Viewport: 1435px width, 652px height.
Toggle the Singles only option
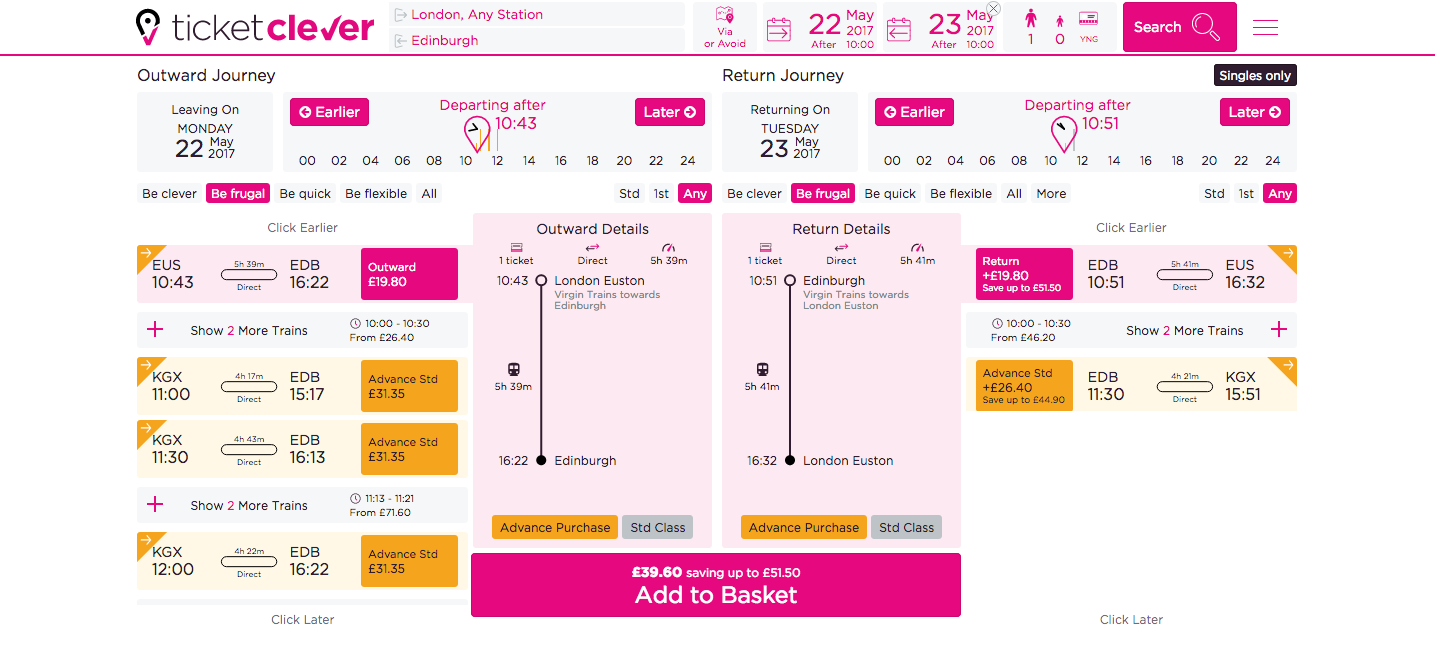1255,76
